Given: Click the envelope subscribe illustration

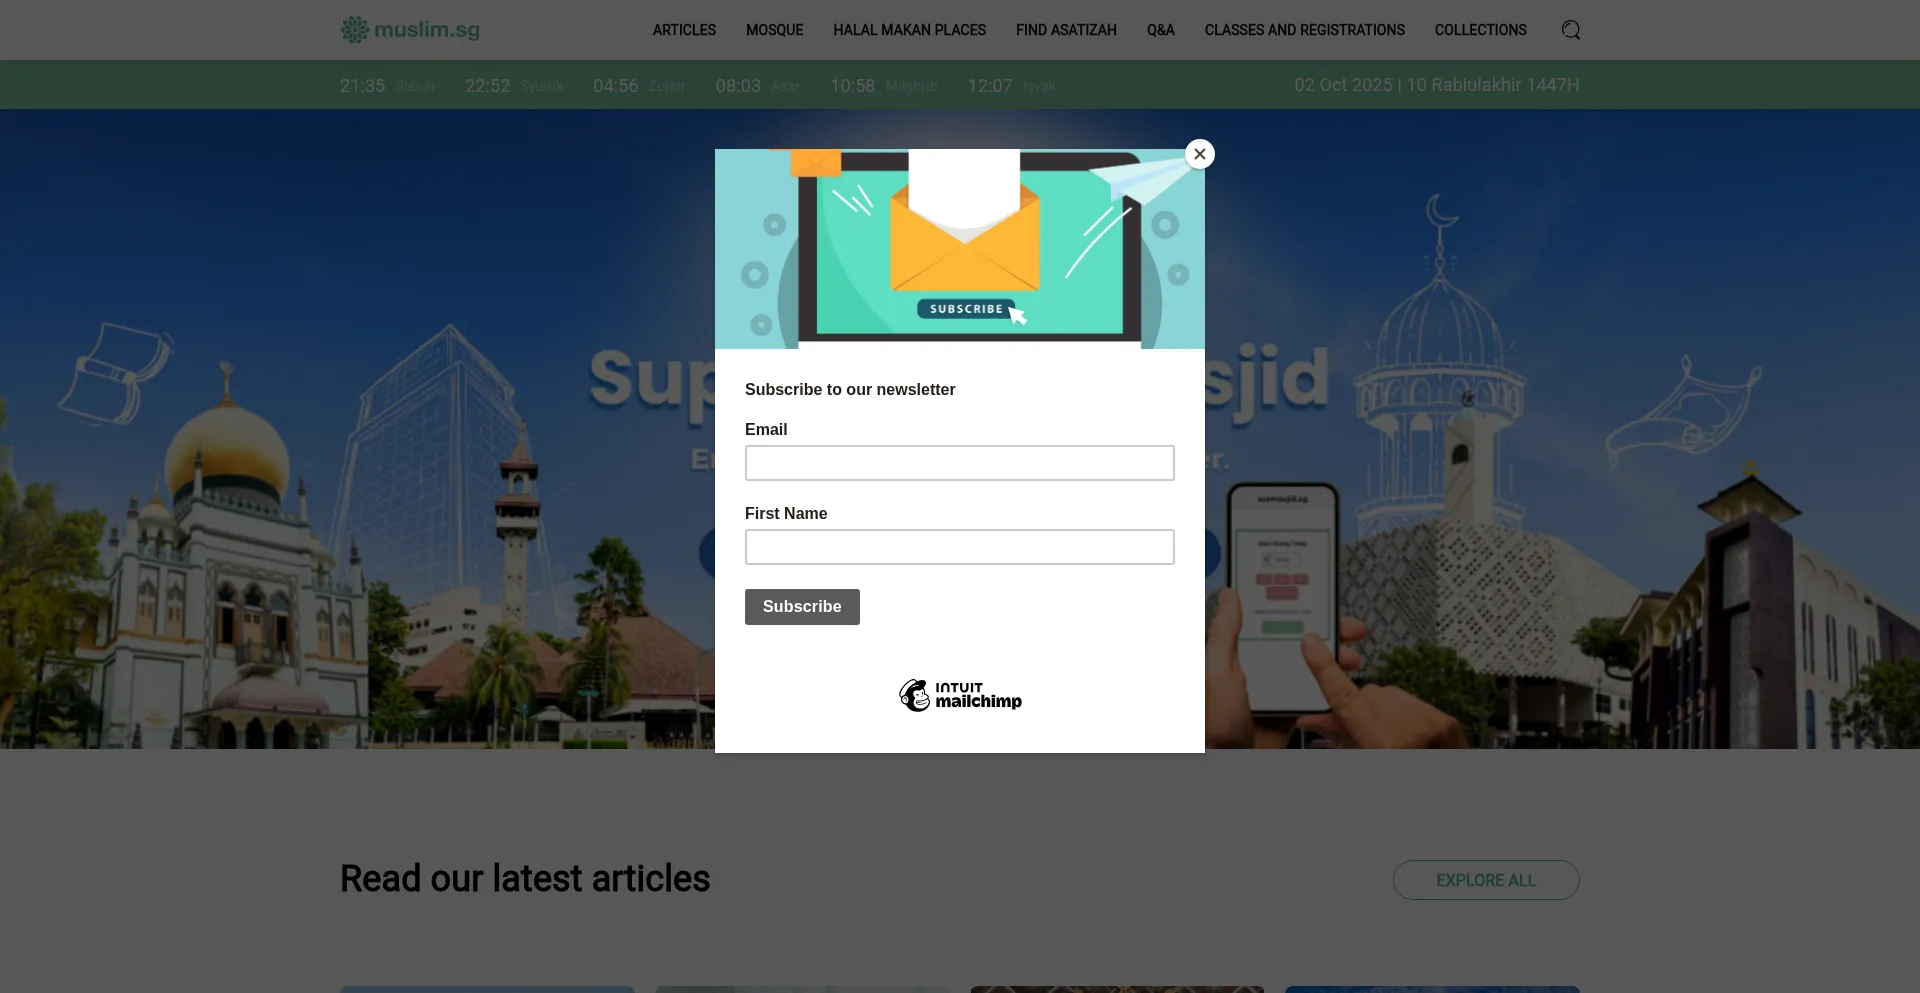Looking at the screenshot, I should [960, 249].
